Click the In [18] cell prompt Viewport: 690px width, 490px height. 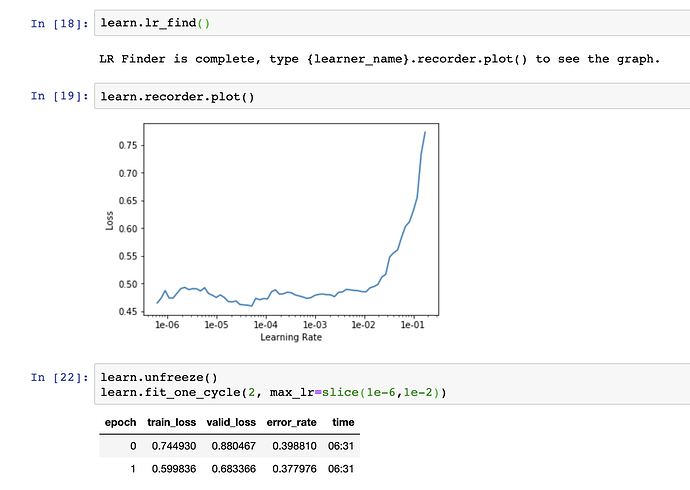tap(59, 22)
